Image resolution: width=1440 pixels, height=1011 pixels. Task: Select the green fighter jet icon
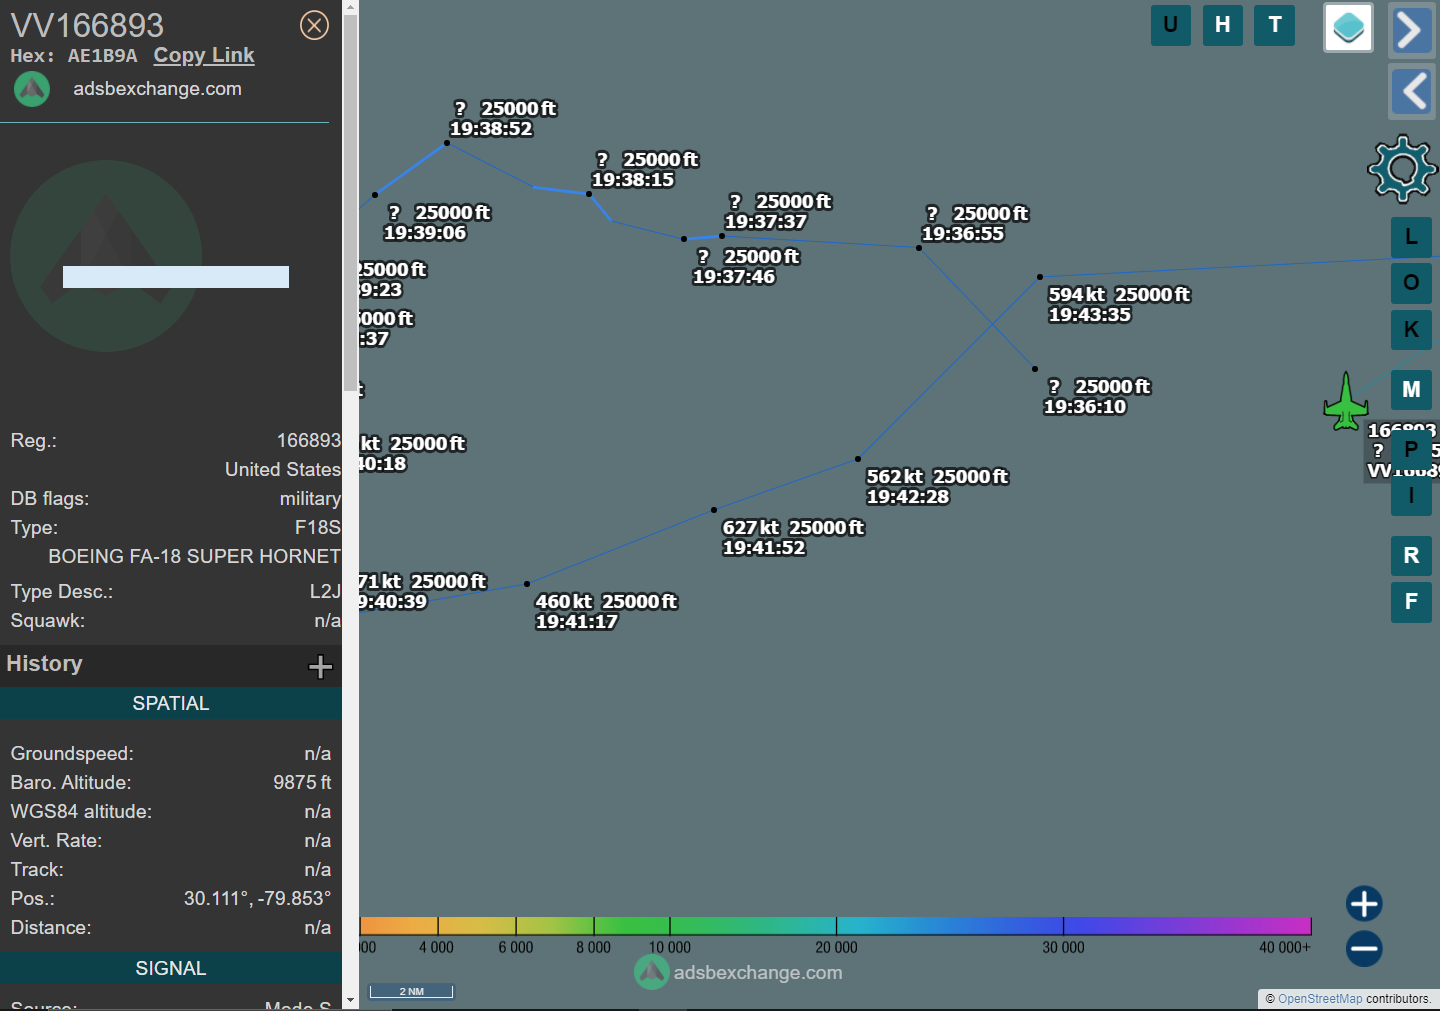click(1346, 402)
